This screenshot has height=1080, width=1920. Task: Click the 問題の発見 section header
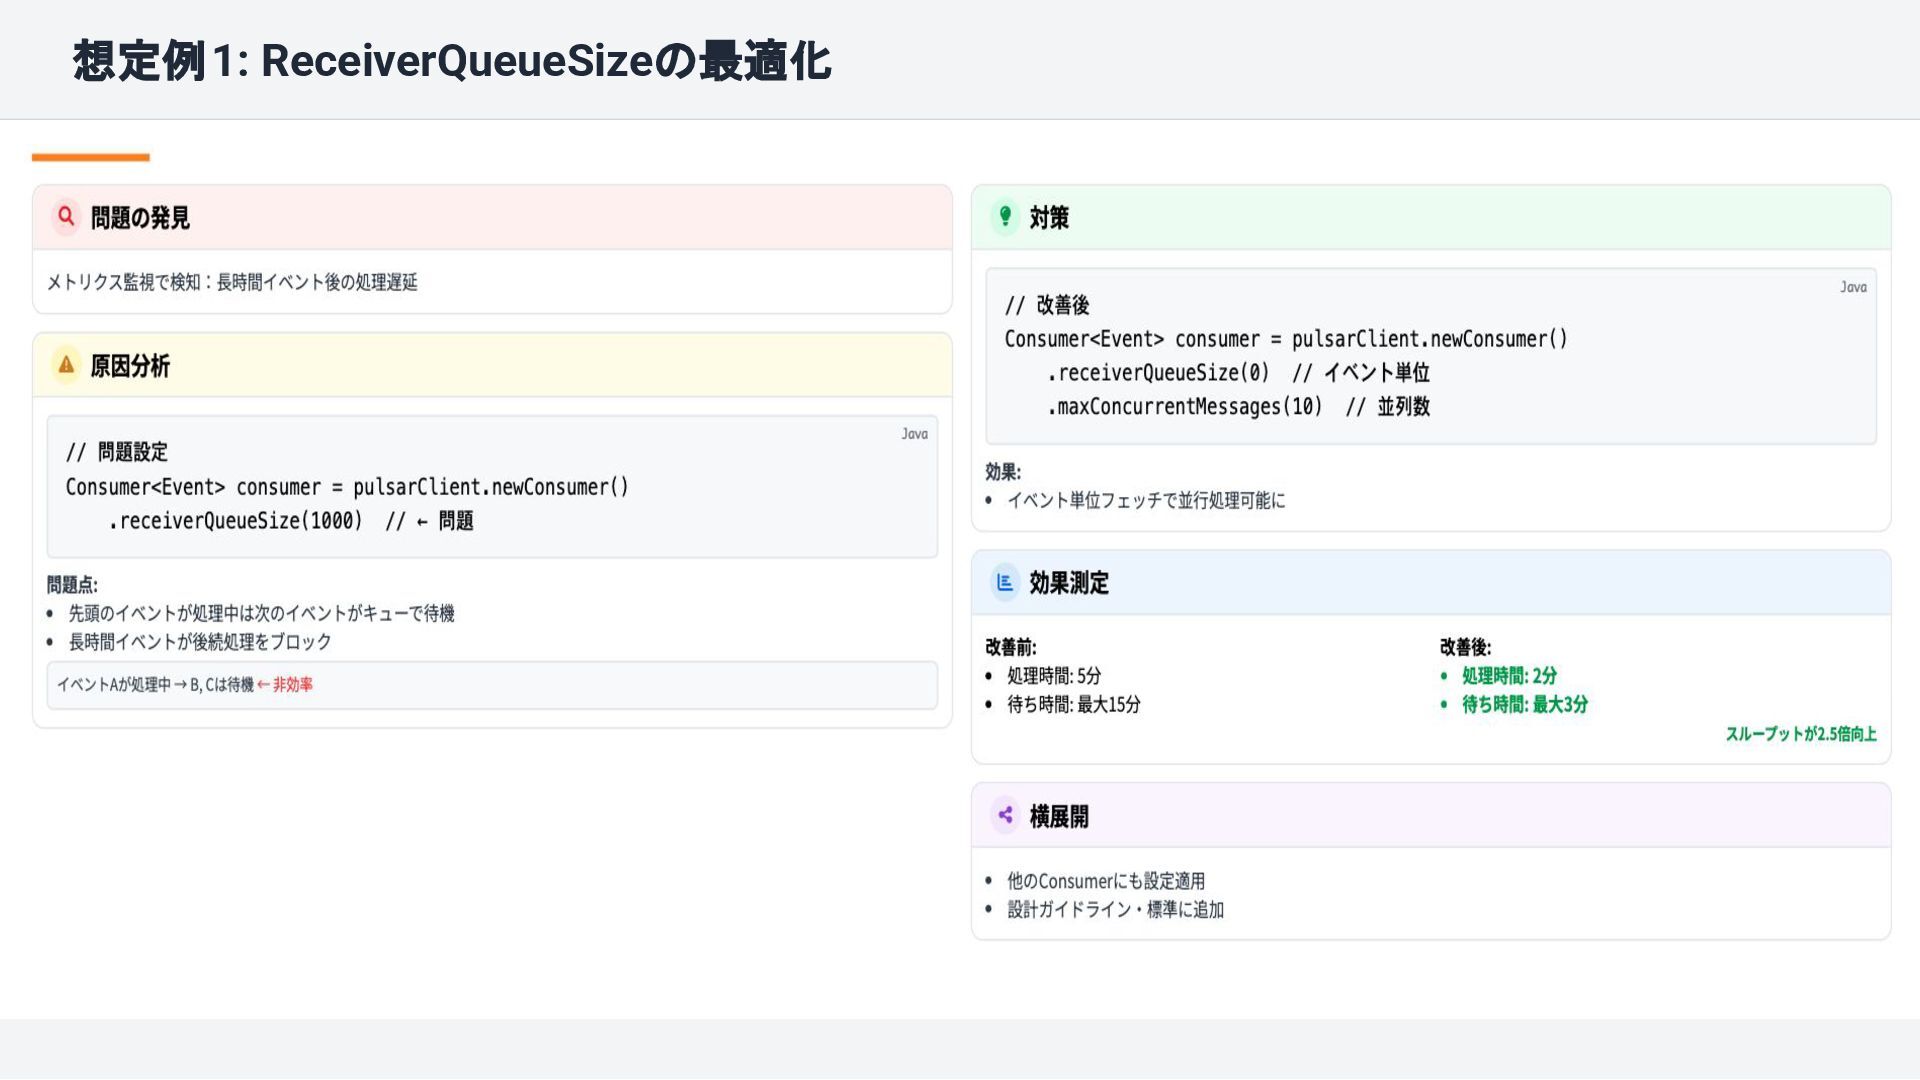[140, 218]
